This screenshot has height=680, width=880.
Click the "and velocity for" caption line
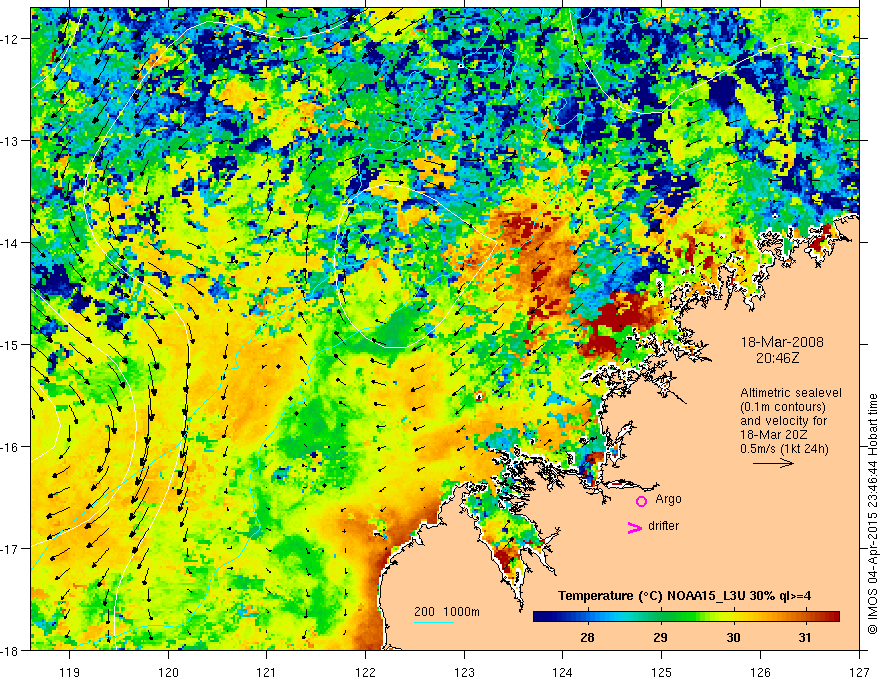783,421
